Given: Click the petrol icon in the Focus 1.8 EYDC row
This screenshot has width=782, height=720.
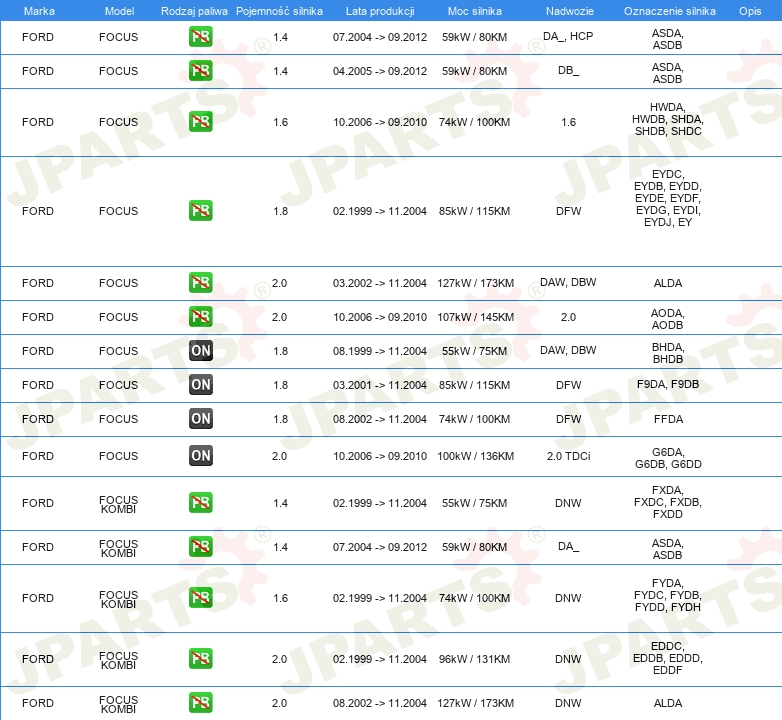Looking at the screenshot, I should tap(200, 210).
